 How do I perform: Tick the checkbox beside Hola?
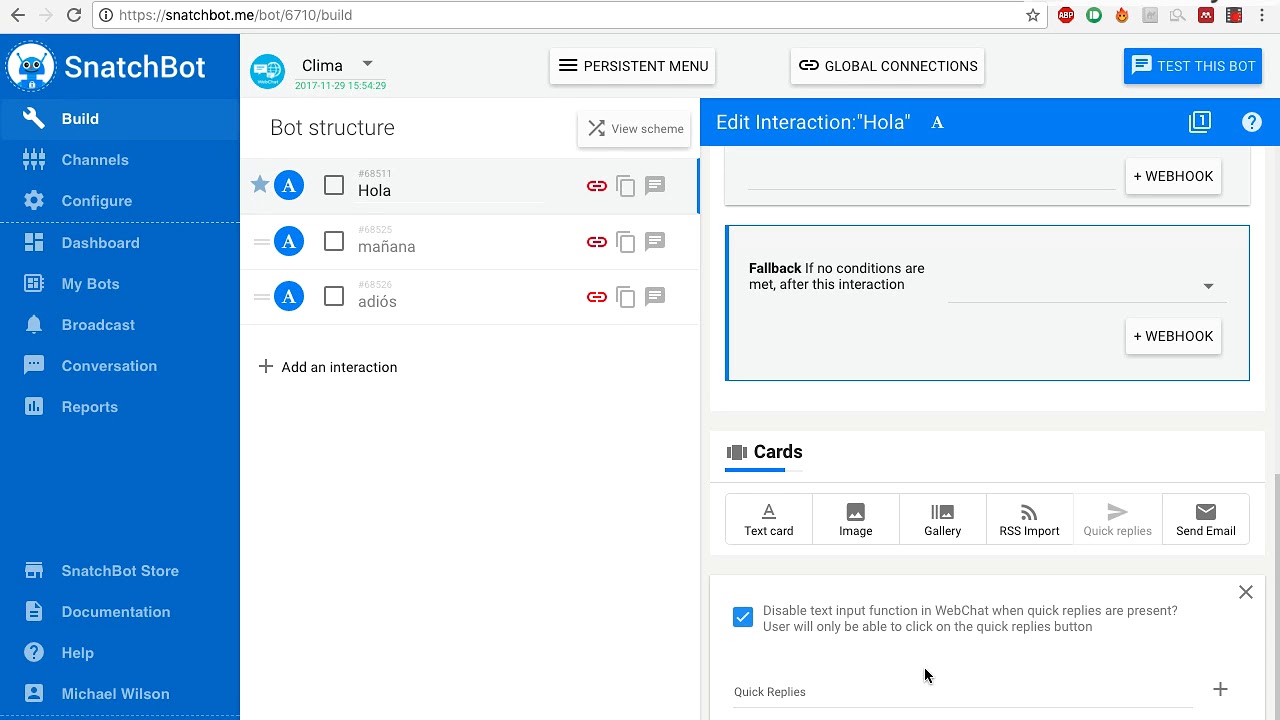pos(334,186)
